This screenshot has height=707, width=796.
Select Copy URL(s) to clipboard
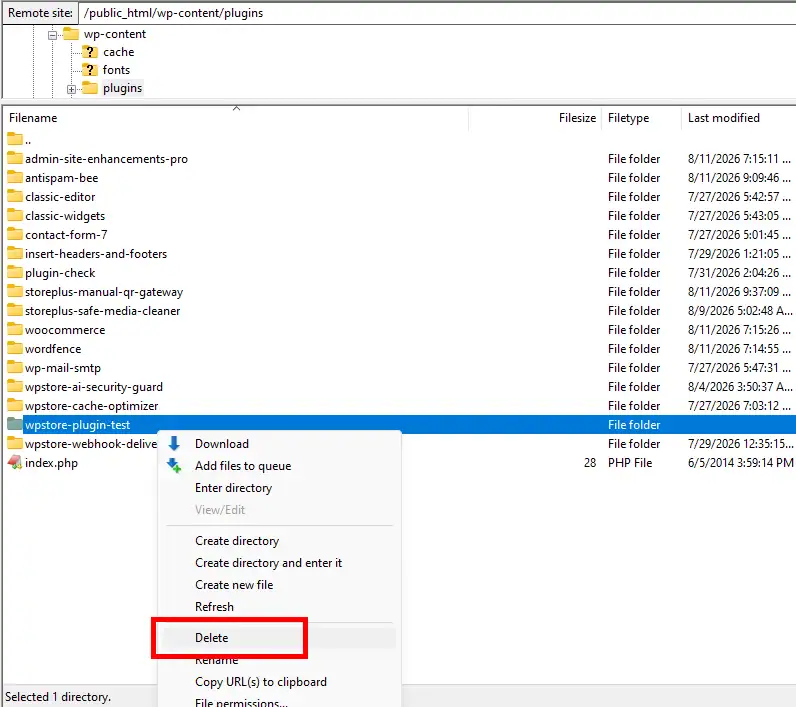[x=261, y=682]
